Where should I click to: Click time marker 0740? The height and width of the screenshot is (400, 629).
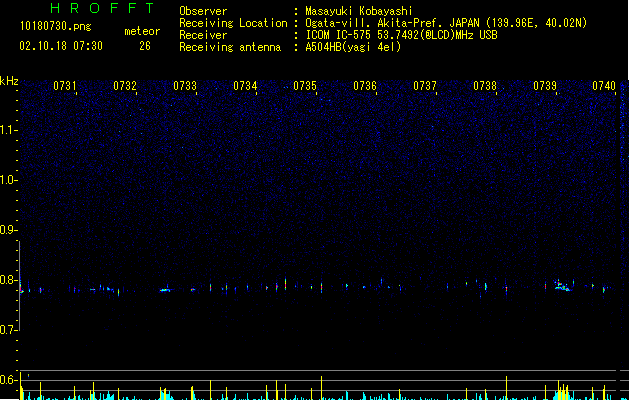tap(604, 86)
